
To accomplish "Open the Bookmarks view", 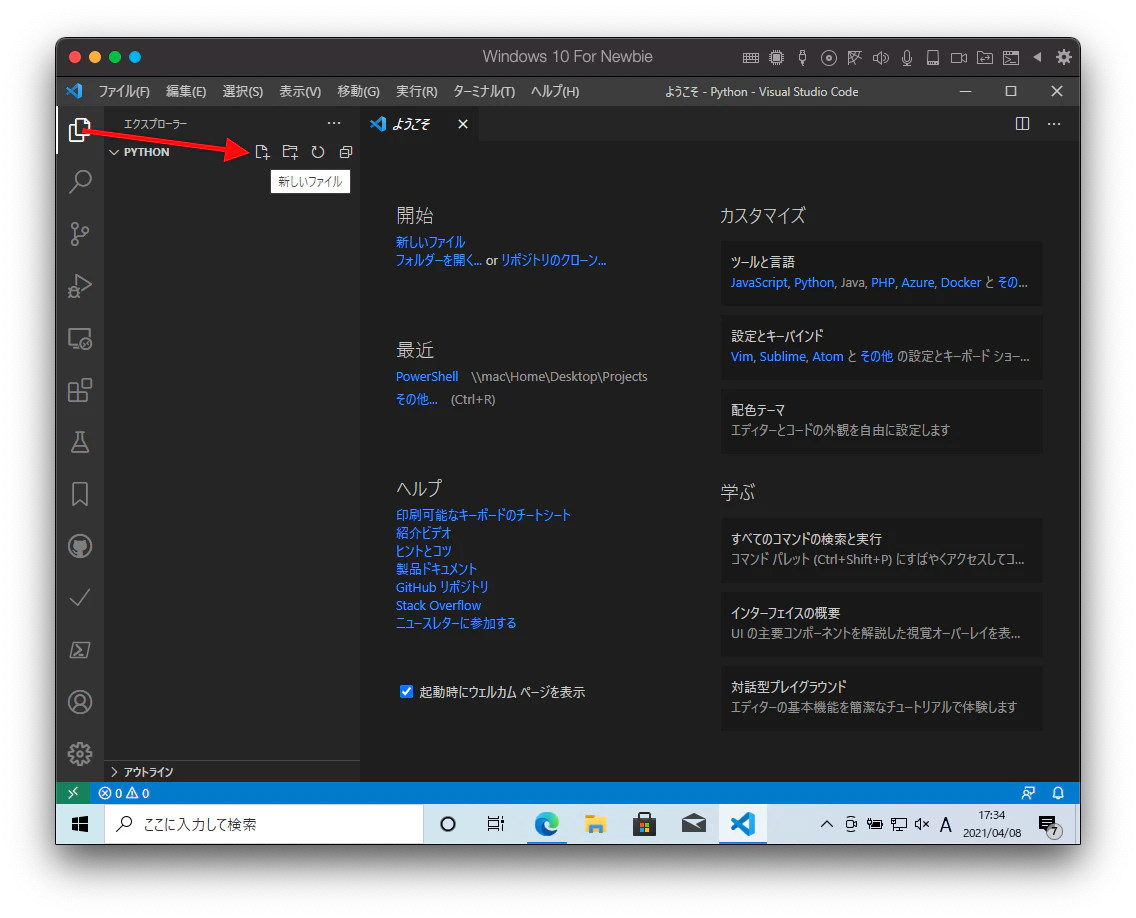I will 80,494.
